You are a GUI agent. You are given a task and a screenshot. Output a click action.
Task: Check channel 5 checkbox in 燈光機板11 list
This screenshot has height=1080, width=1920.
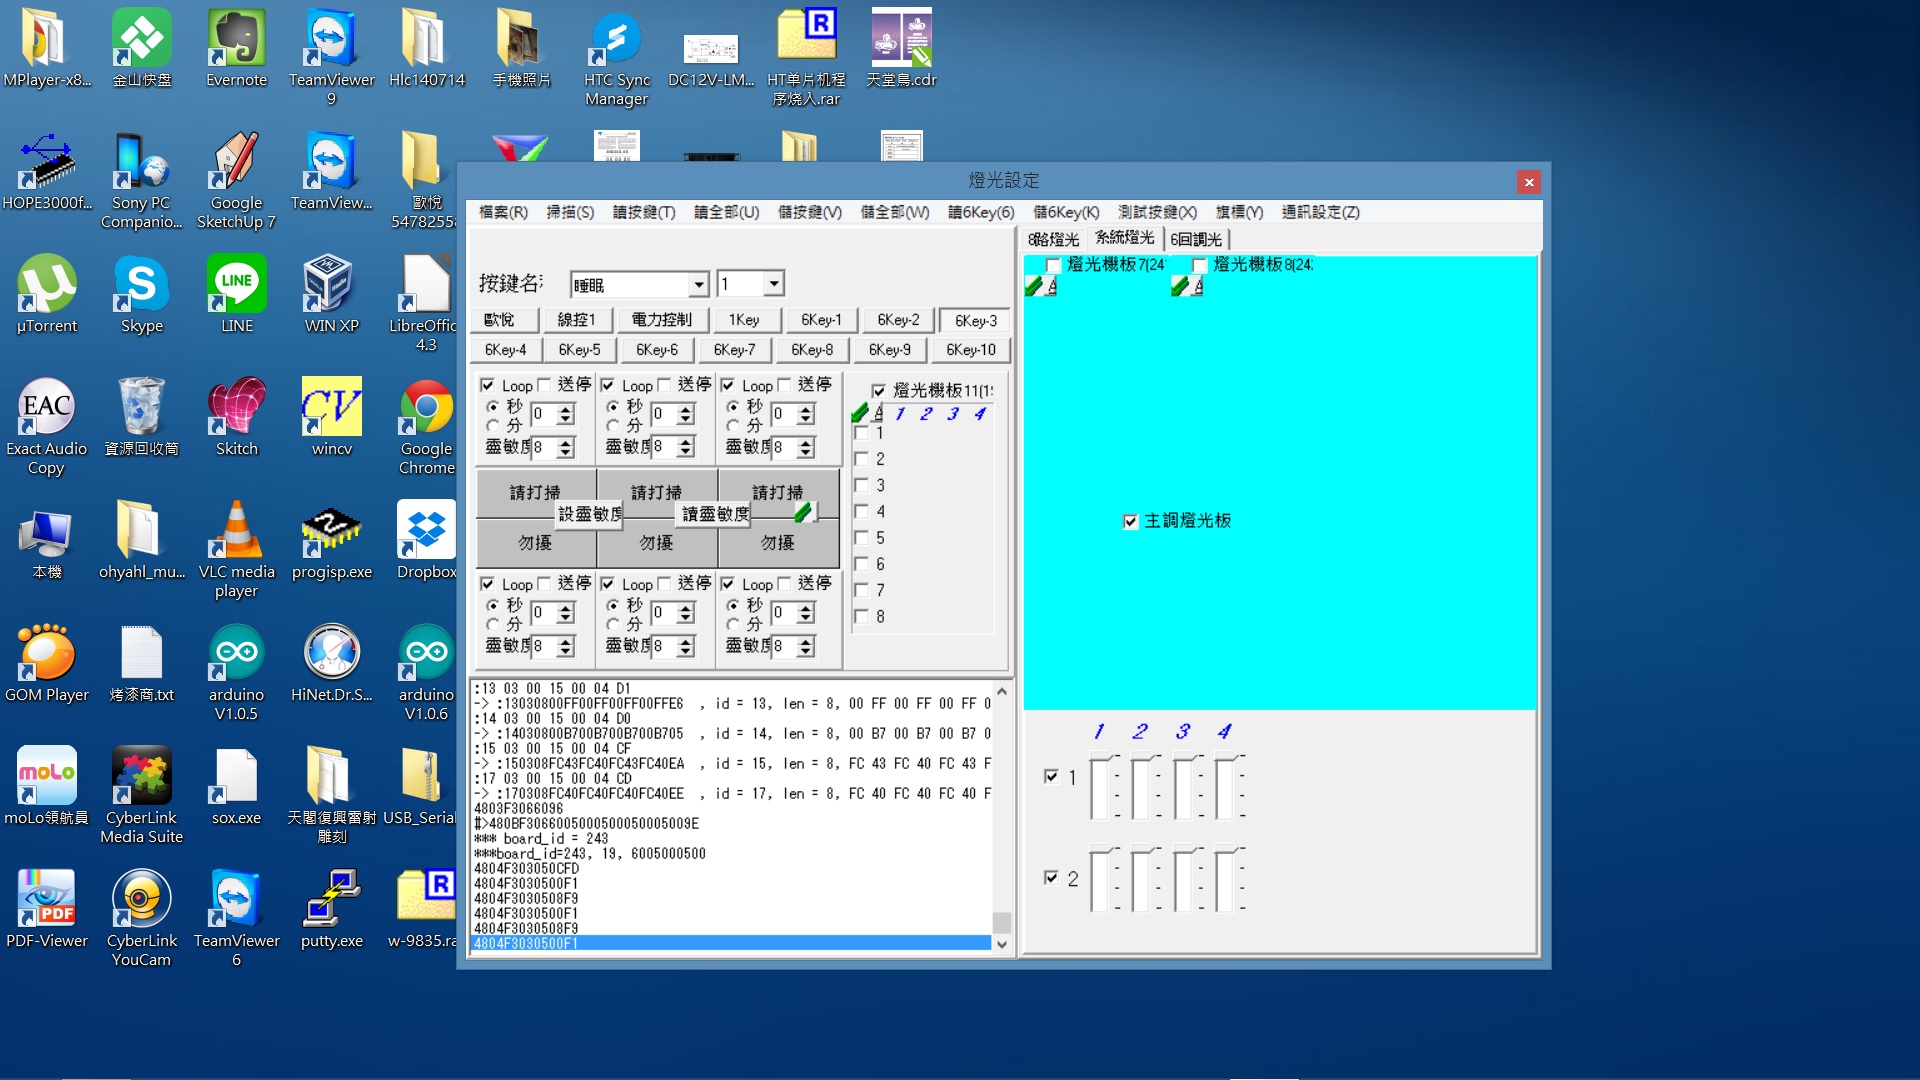click(x=861, y=538)
